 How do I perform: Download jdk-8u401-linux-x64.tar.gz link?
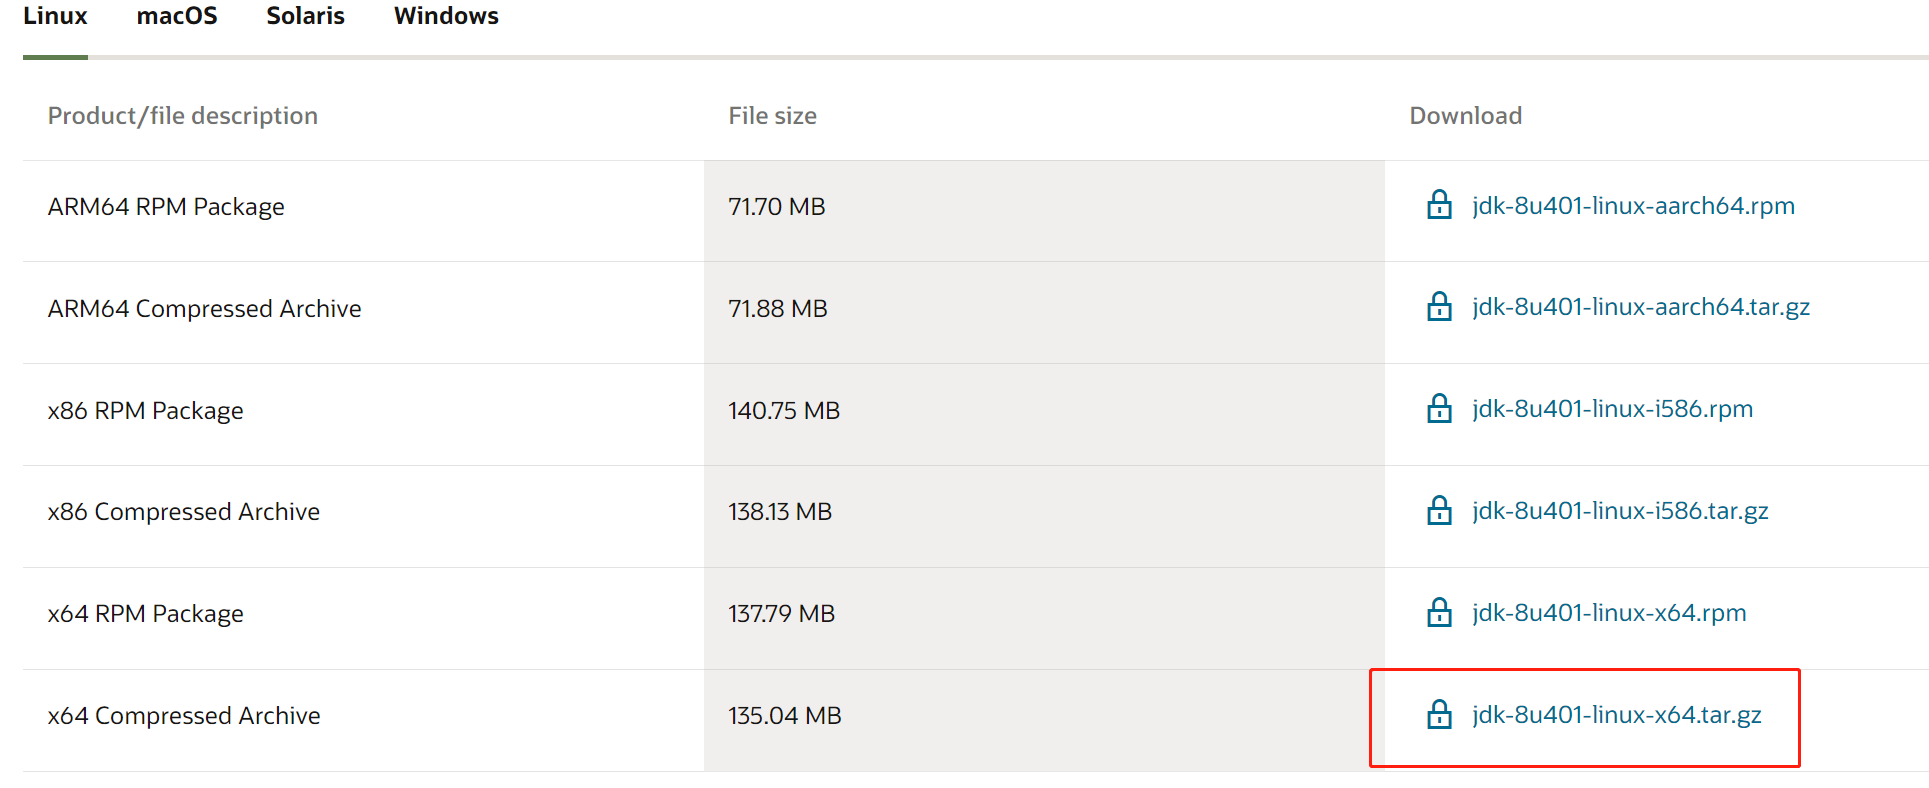(x=1617, y=715)
